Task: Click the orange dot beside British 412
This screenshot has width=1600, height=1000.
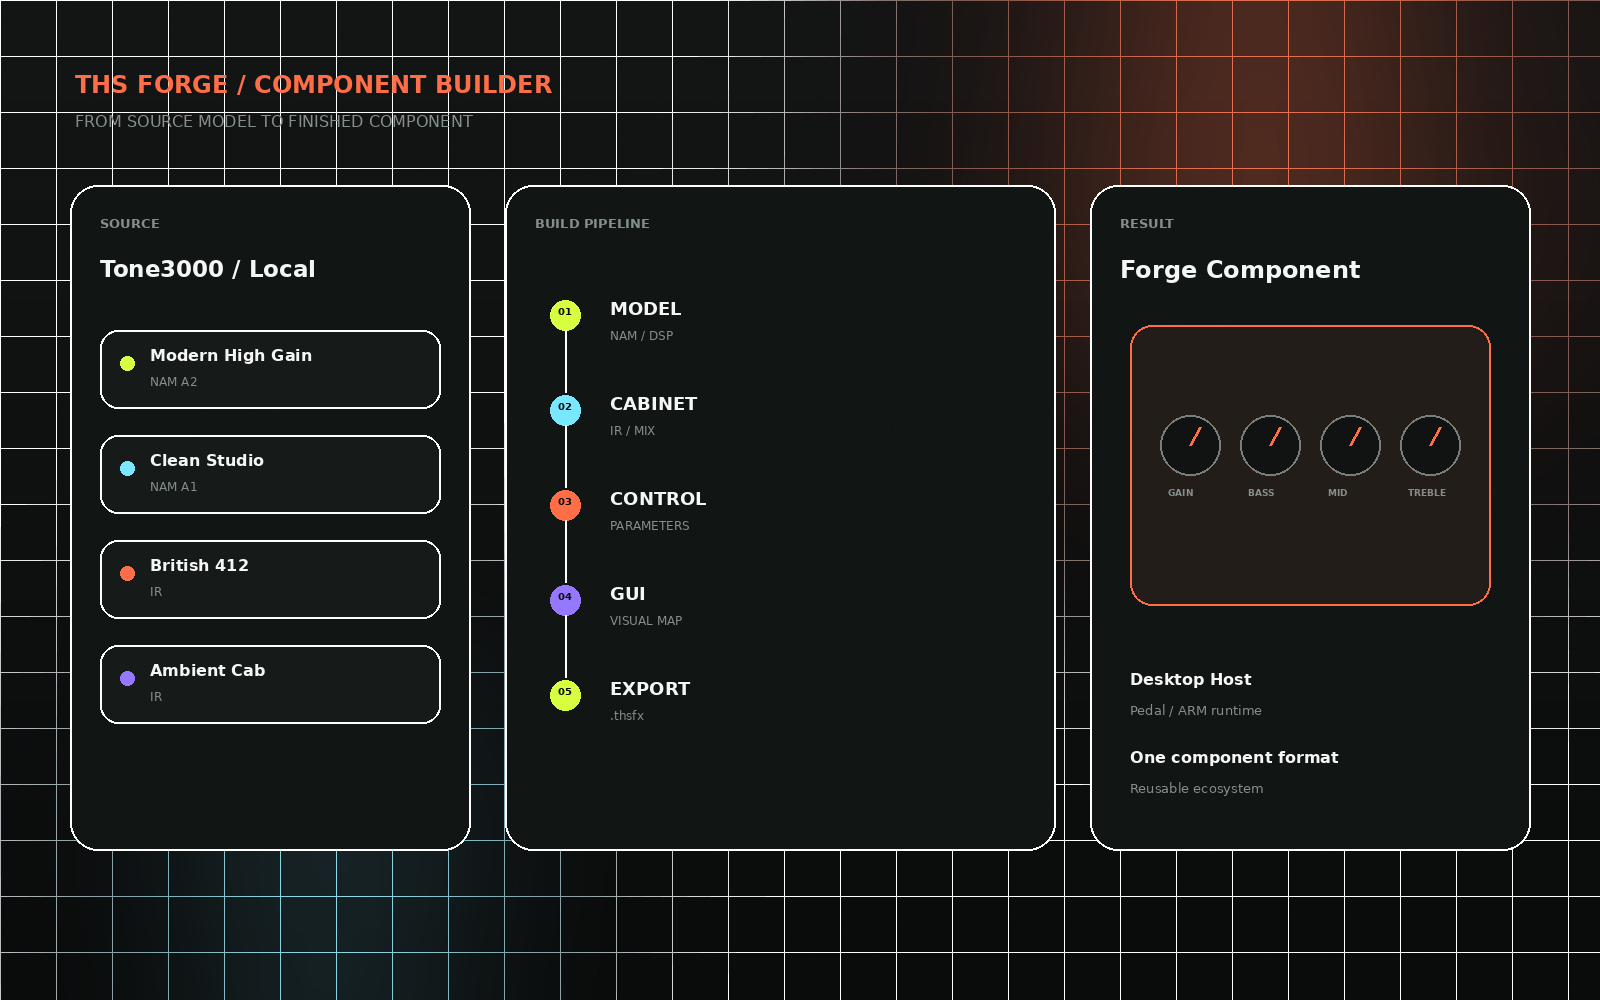Action: (127, 573)
